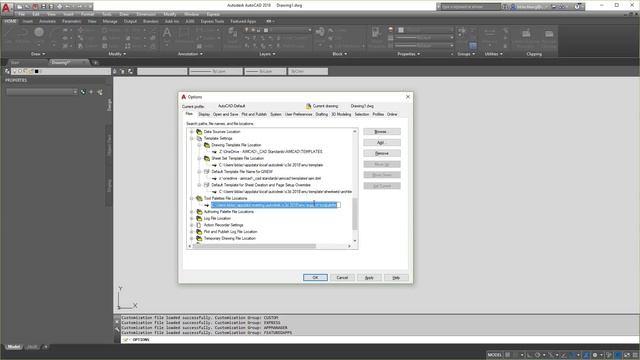The width and height of the screenshot is (640, 360).
Task: Click the Circle tool icon in Draw panel
Action: [39, 32]
